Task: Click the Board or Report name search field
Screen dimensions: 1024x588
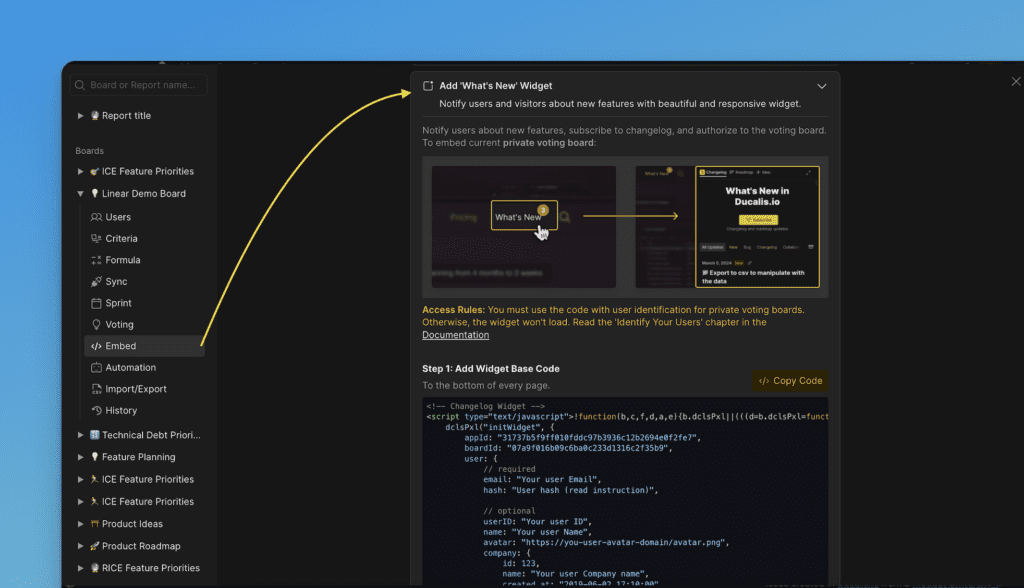Action: [x=140, y=85]
